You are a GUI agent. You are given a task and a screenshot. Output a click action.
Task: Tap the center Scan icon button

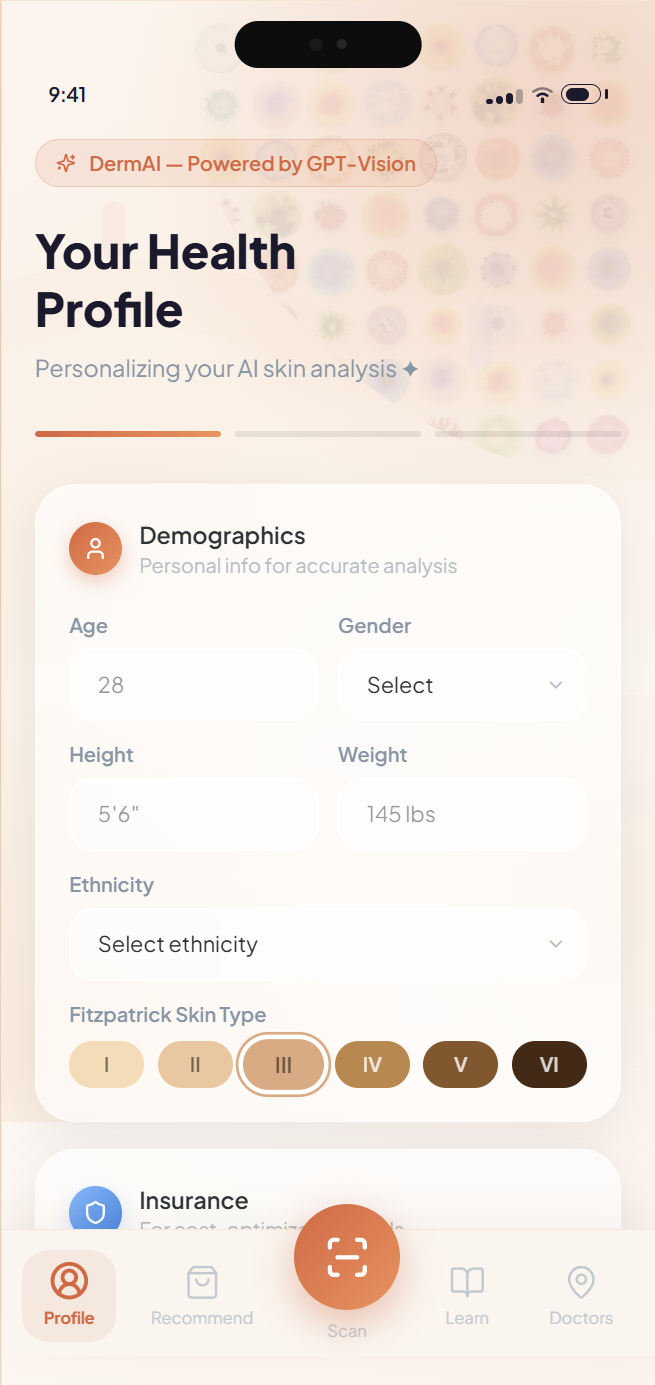coord(347,1257)
